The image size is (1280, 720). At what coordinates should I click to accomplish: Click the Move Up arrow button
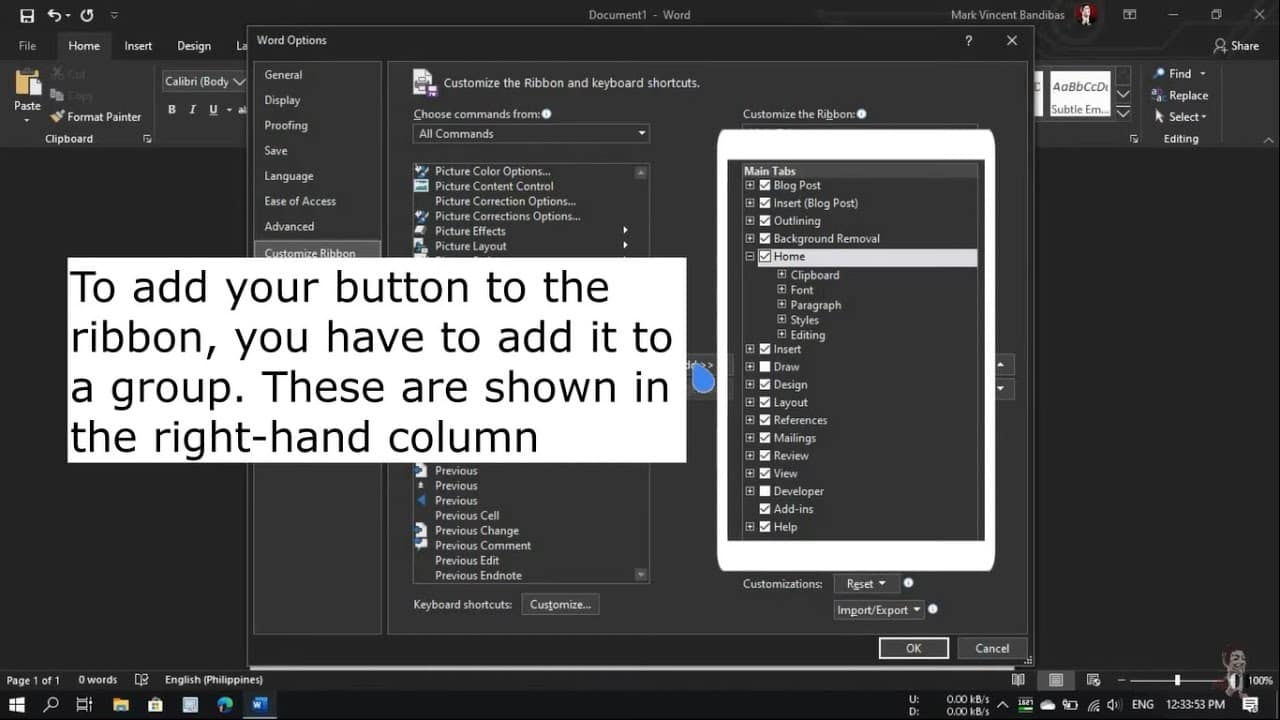pyautogui.click(x=1000, y=365)
